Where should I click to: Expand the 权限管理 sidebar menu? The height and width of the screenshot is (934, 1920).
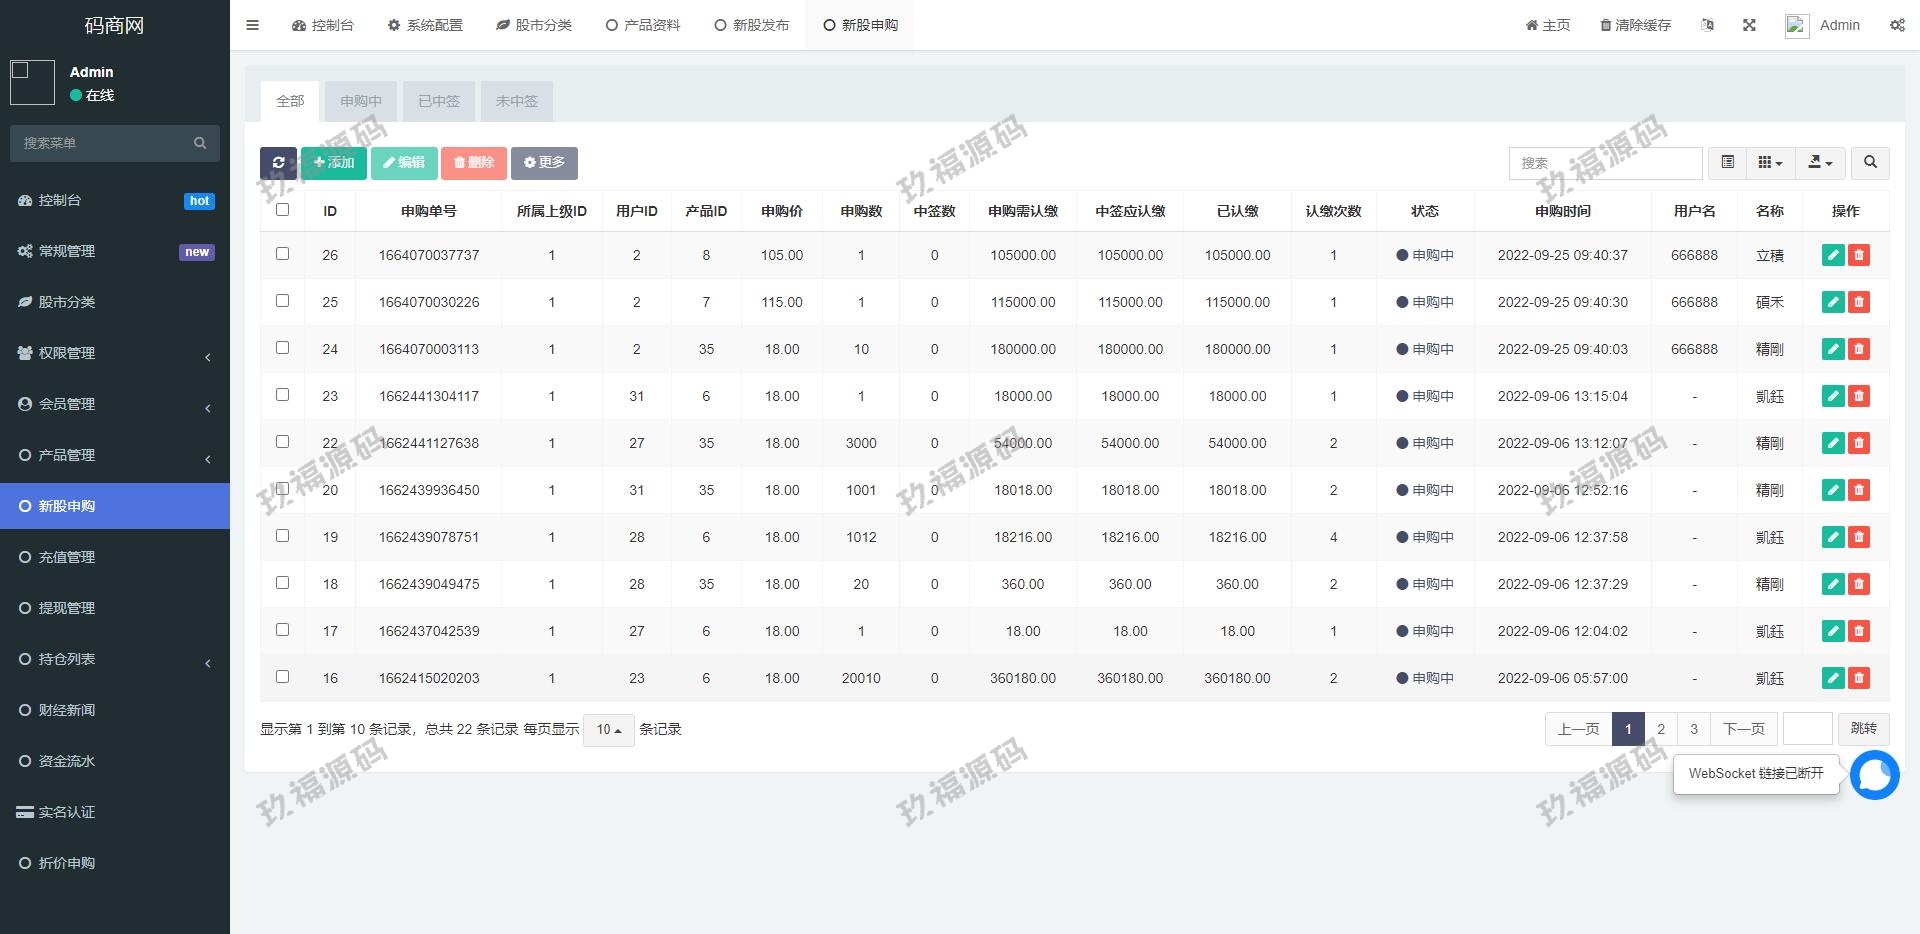(115, 353)
